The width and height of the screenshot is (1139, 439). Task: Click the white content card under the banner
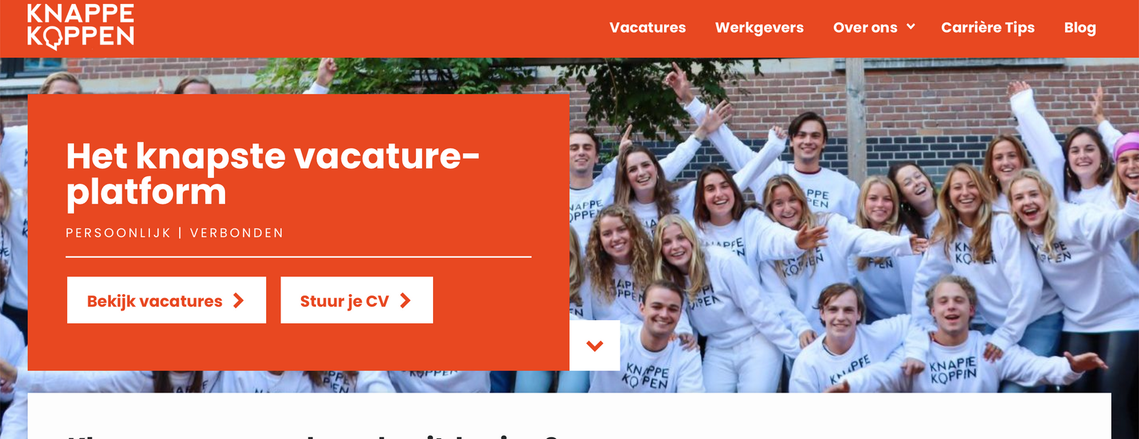570,416
